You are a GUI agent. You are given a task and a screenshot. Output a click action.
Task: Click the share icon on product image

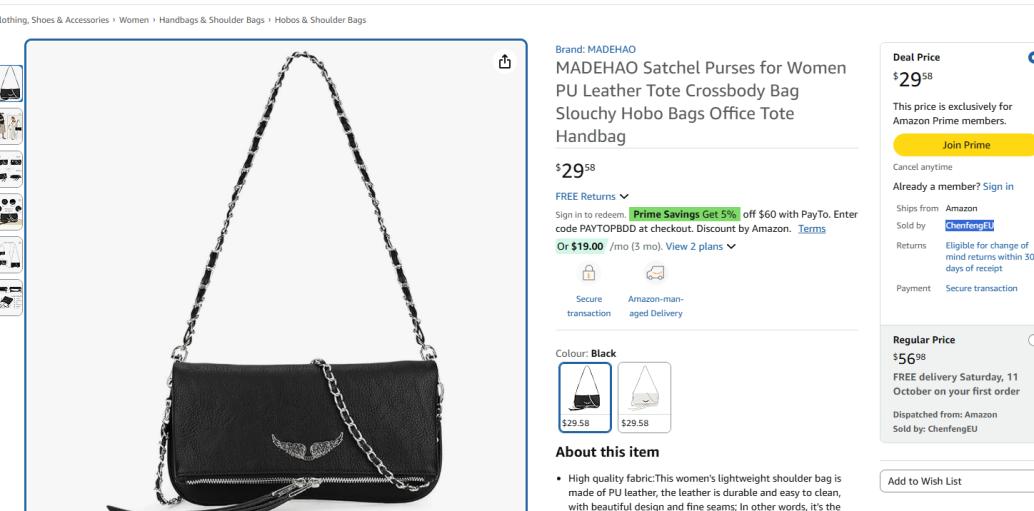coord(506,61)
